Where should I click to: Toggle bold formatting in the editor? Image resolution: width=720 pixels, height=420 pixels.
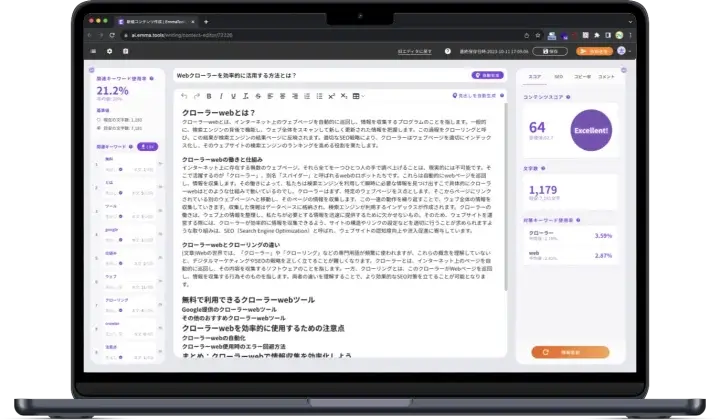coord(208,96)
